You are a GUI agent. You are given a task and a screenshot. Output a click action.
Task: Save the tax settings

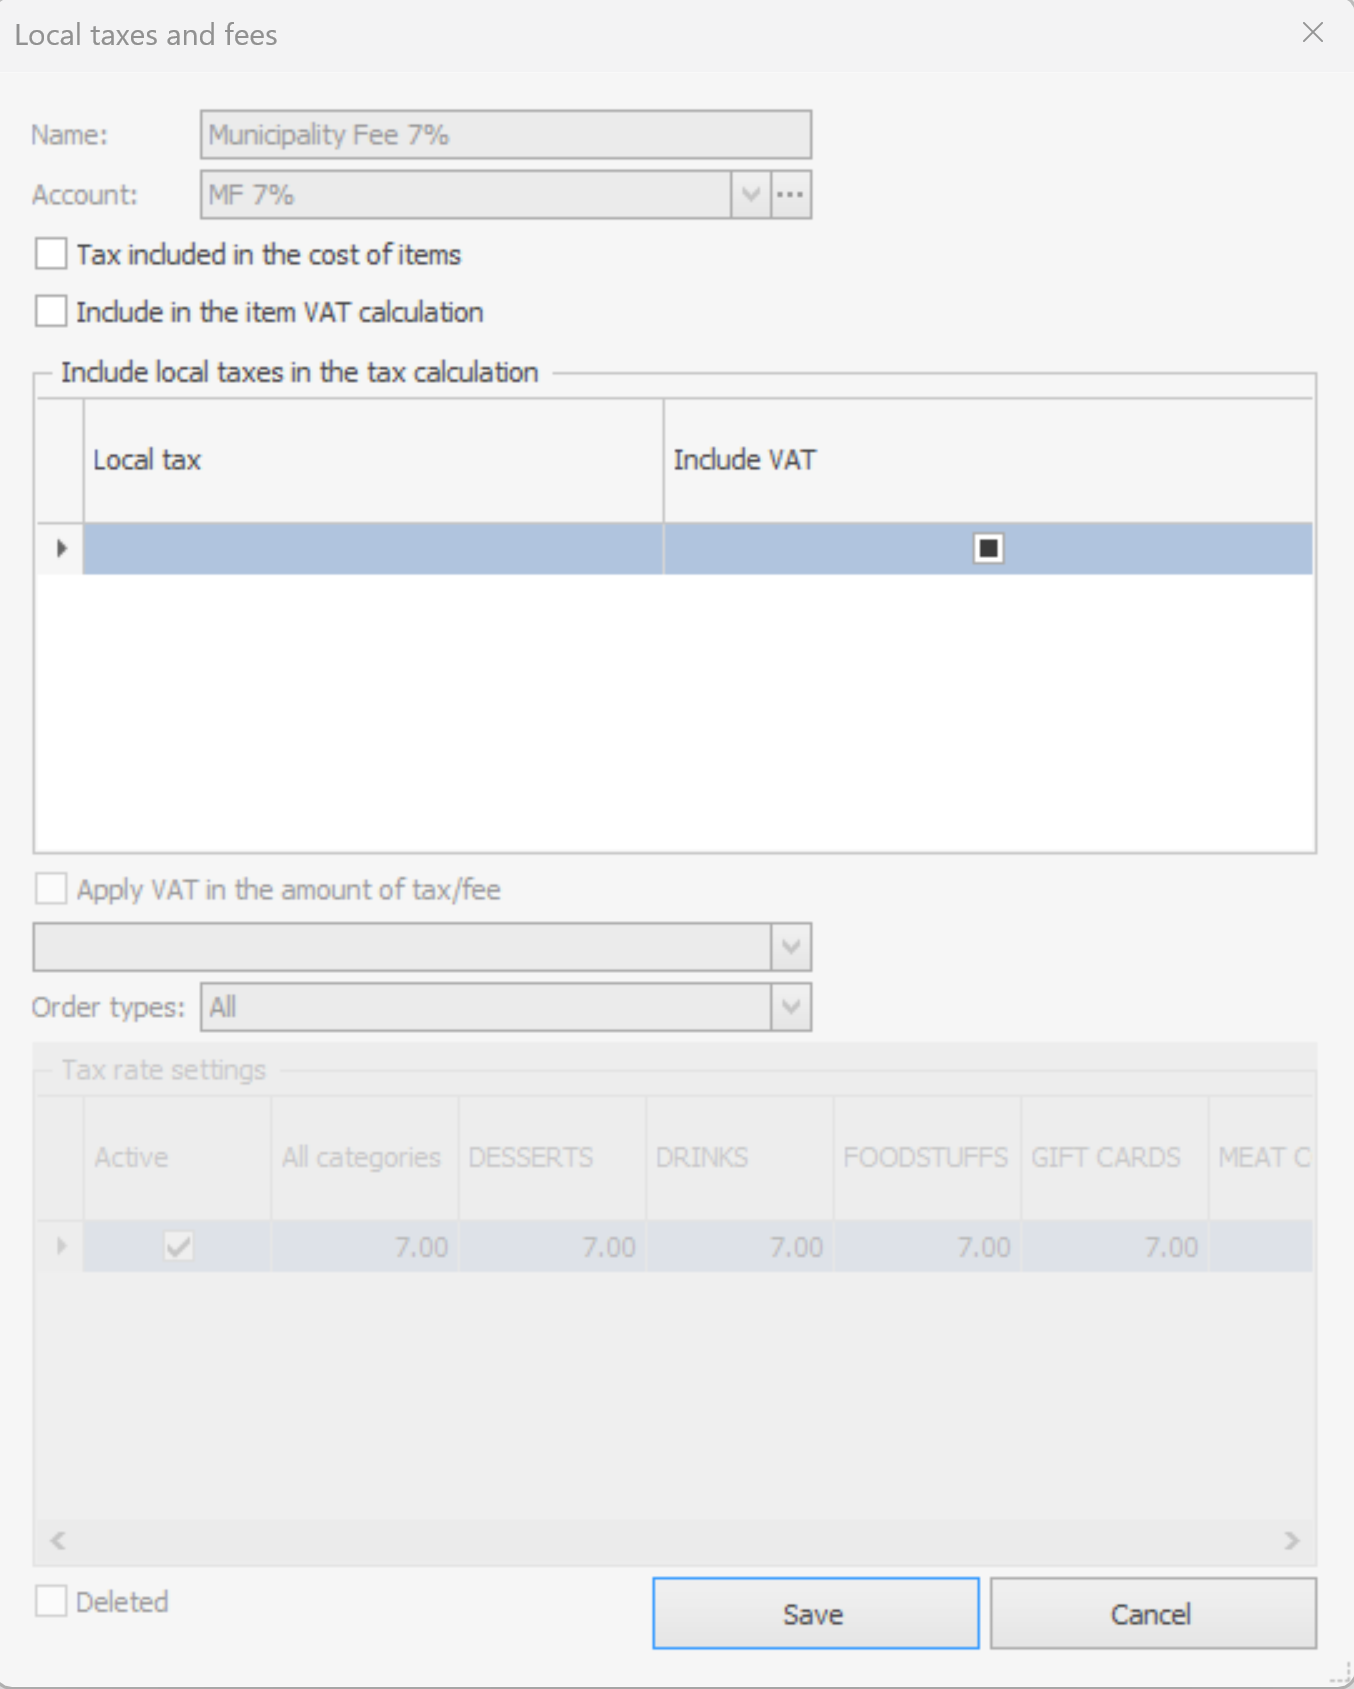[816, 1613]
